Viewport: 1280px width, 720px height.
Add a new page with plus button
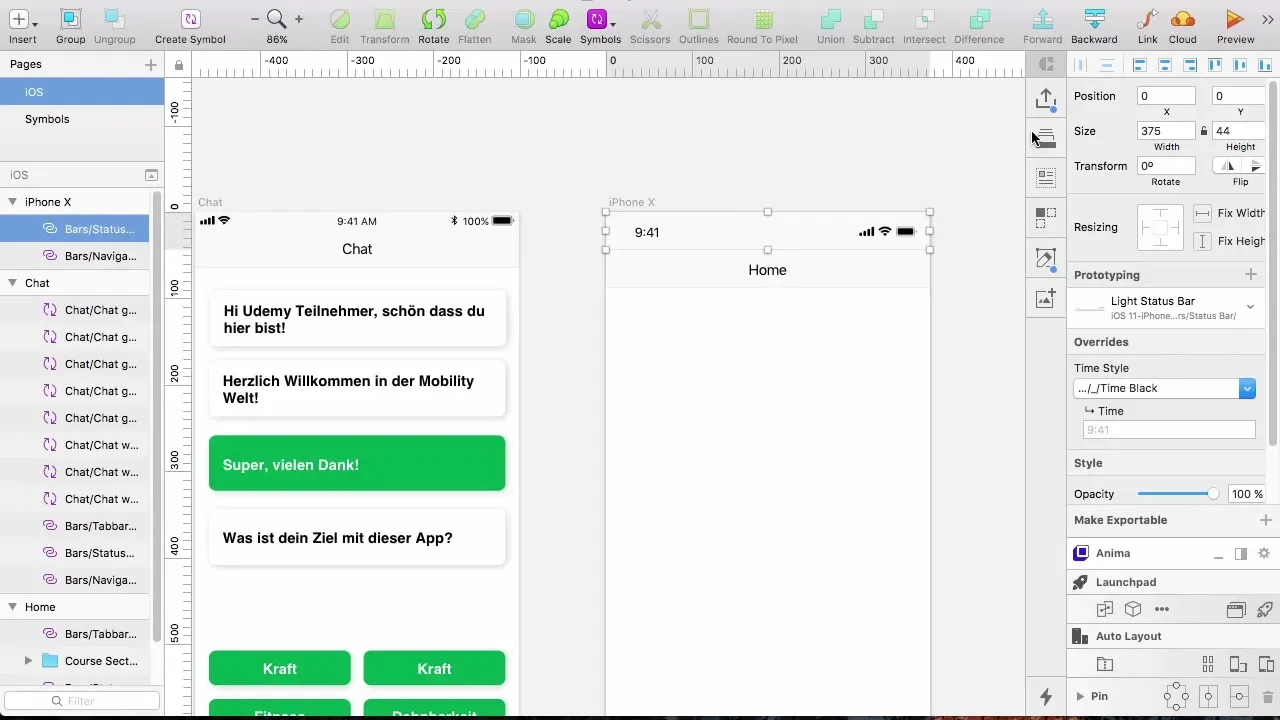click(x=151, y=65)
